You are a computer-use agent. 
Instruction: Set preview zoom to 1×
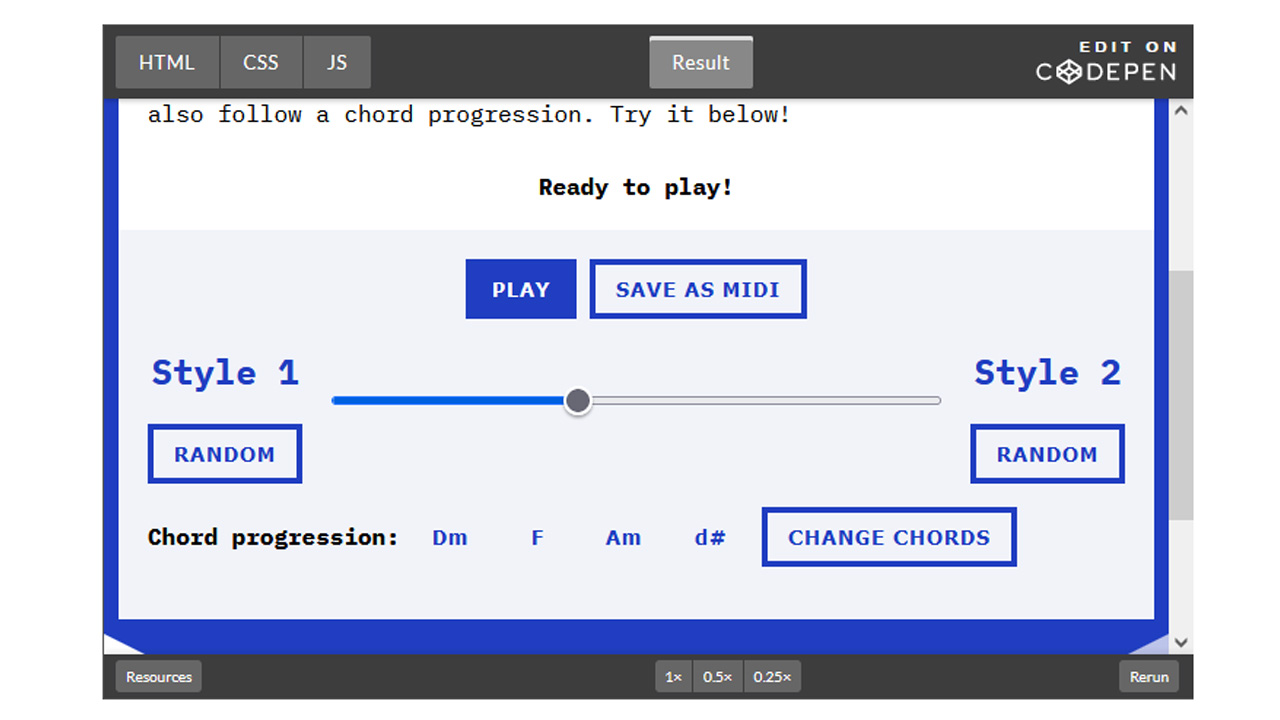pos(674,677)
